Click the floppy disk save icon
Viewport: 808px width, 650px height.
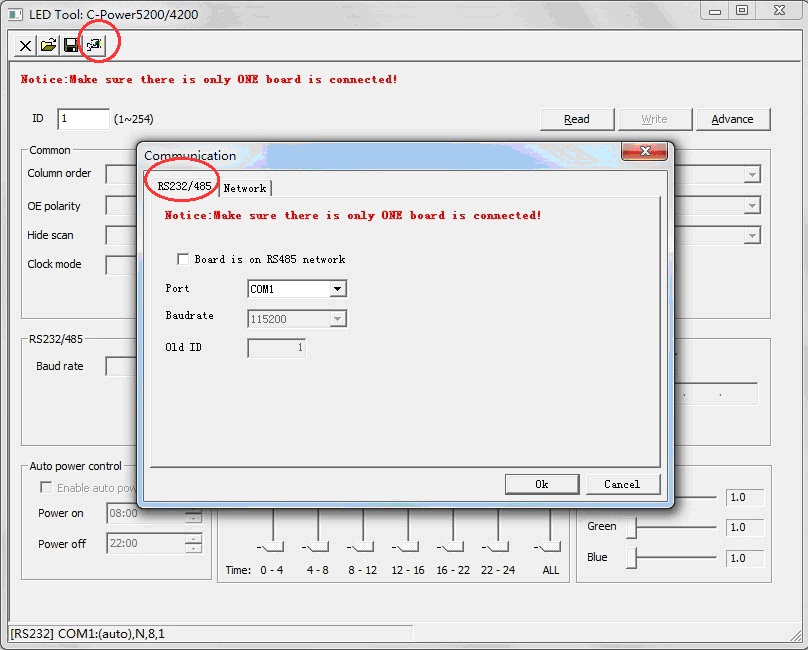pos(71,46)
